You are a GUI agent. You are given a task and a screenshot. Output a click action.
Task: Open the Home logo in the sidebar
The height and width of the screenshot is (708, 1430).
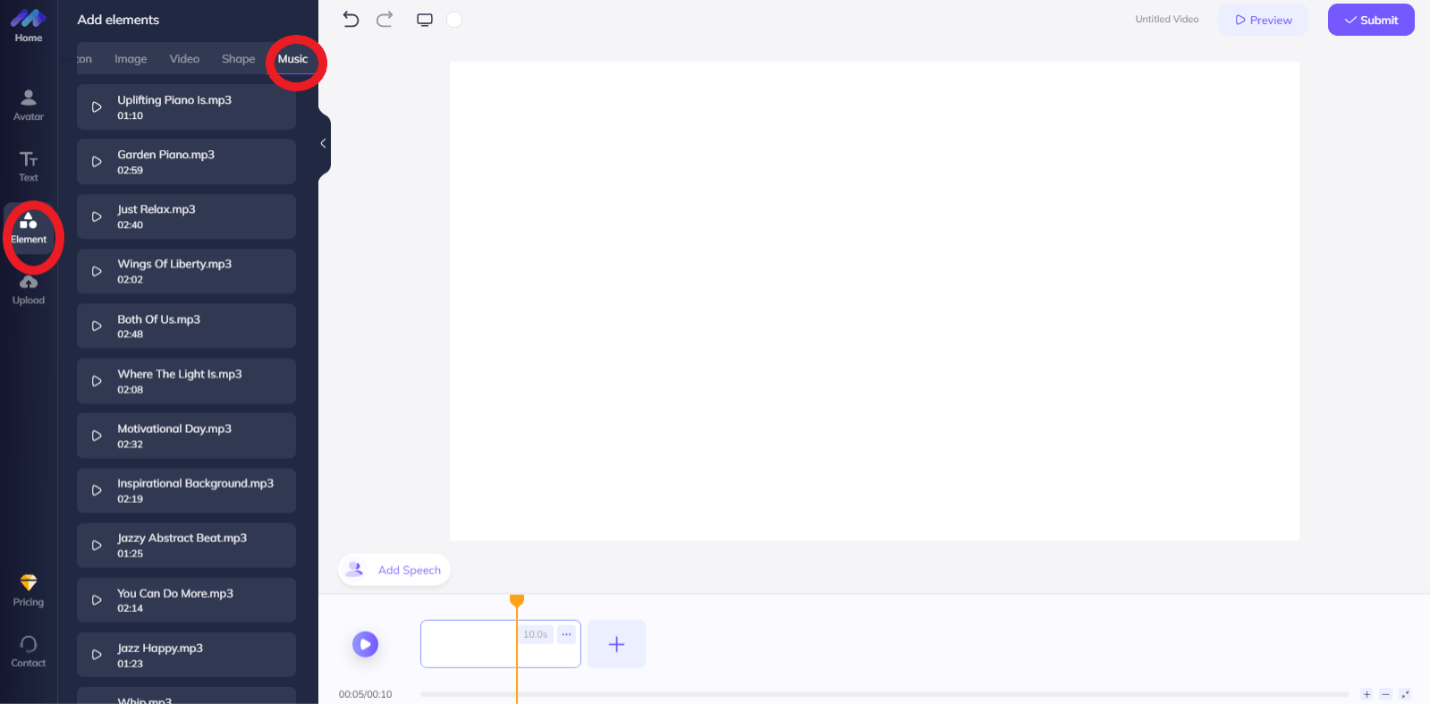click(x=28, y=25)
